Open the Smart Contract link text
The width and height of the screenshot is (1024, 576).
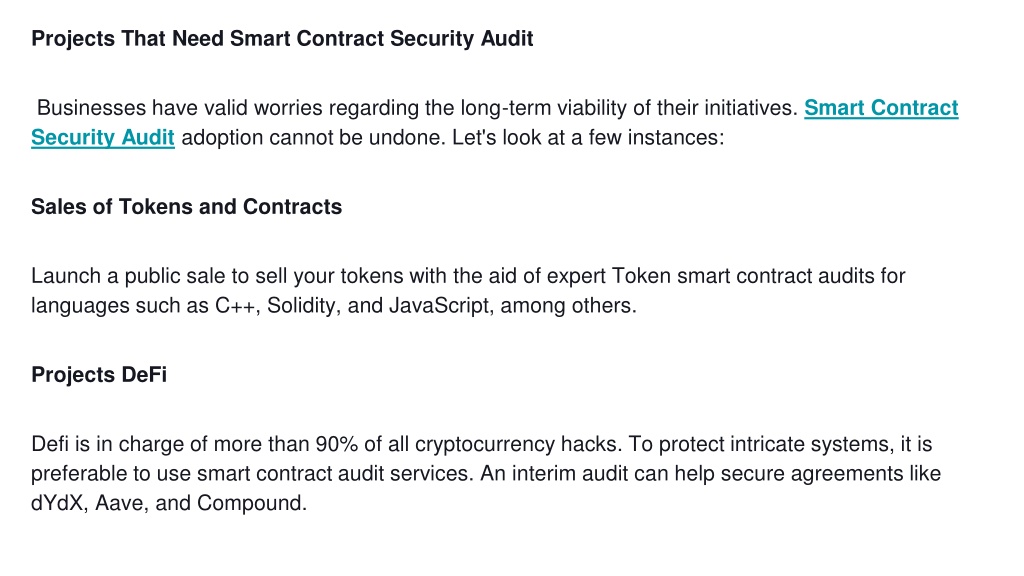[x=881, y=108]
